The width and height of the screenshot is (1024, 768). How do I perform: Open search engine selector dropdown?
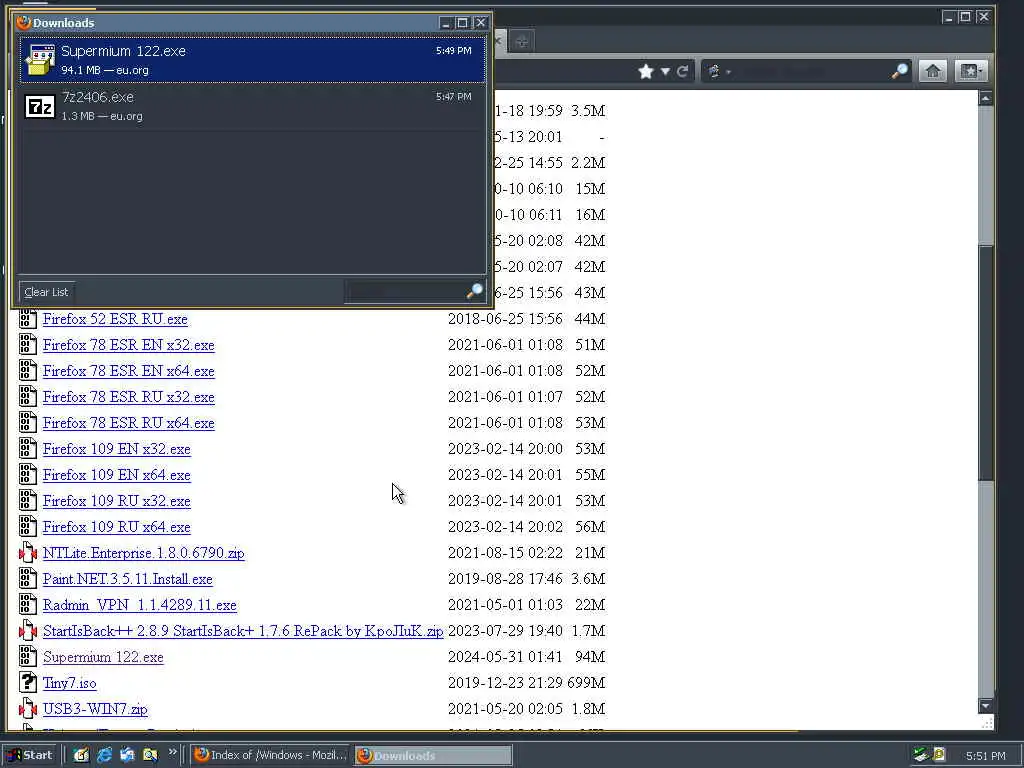718,71
